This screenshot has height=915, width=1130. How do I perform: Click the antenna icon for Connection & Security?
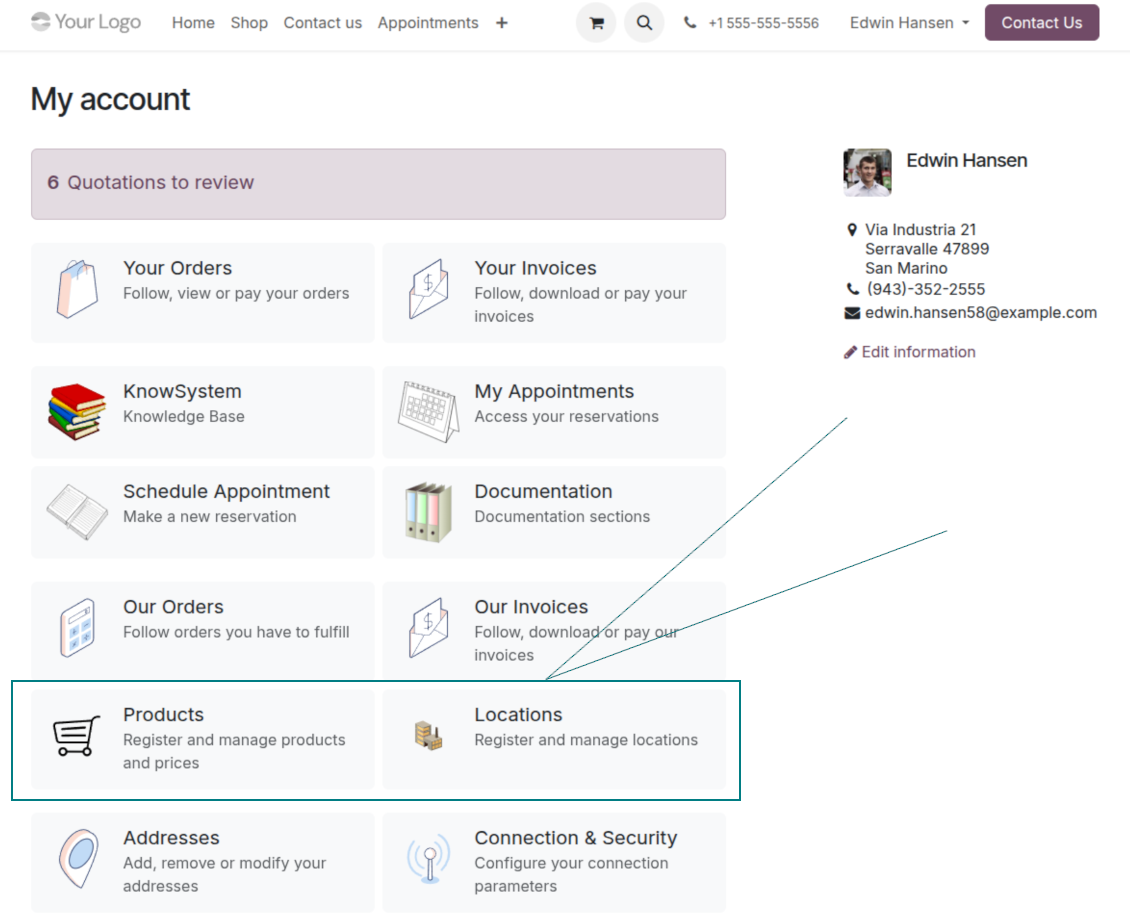428,859
